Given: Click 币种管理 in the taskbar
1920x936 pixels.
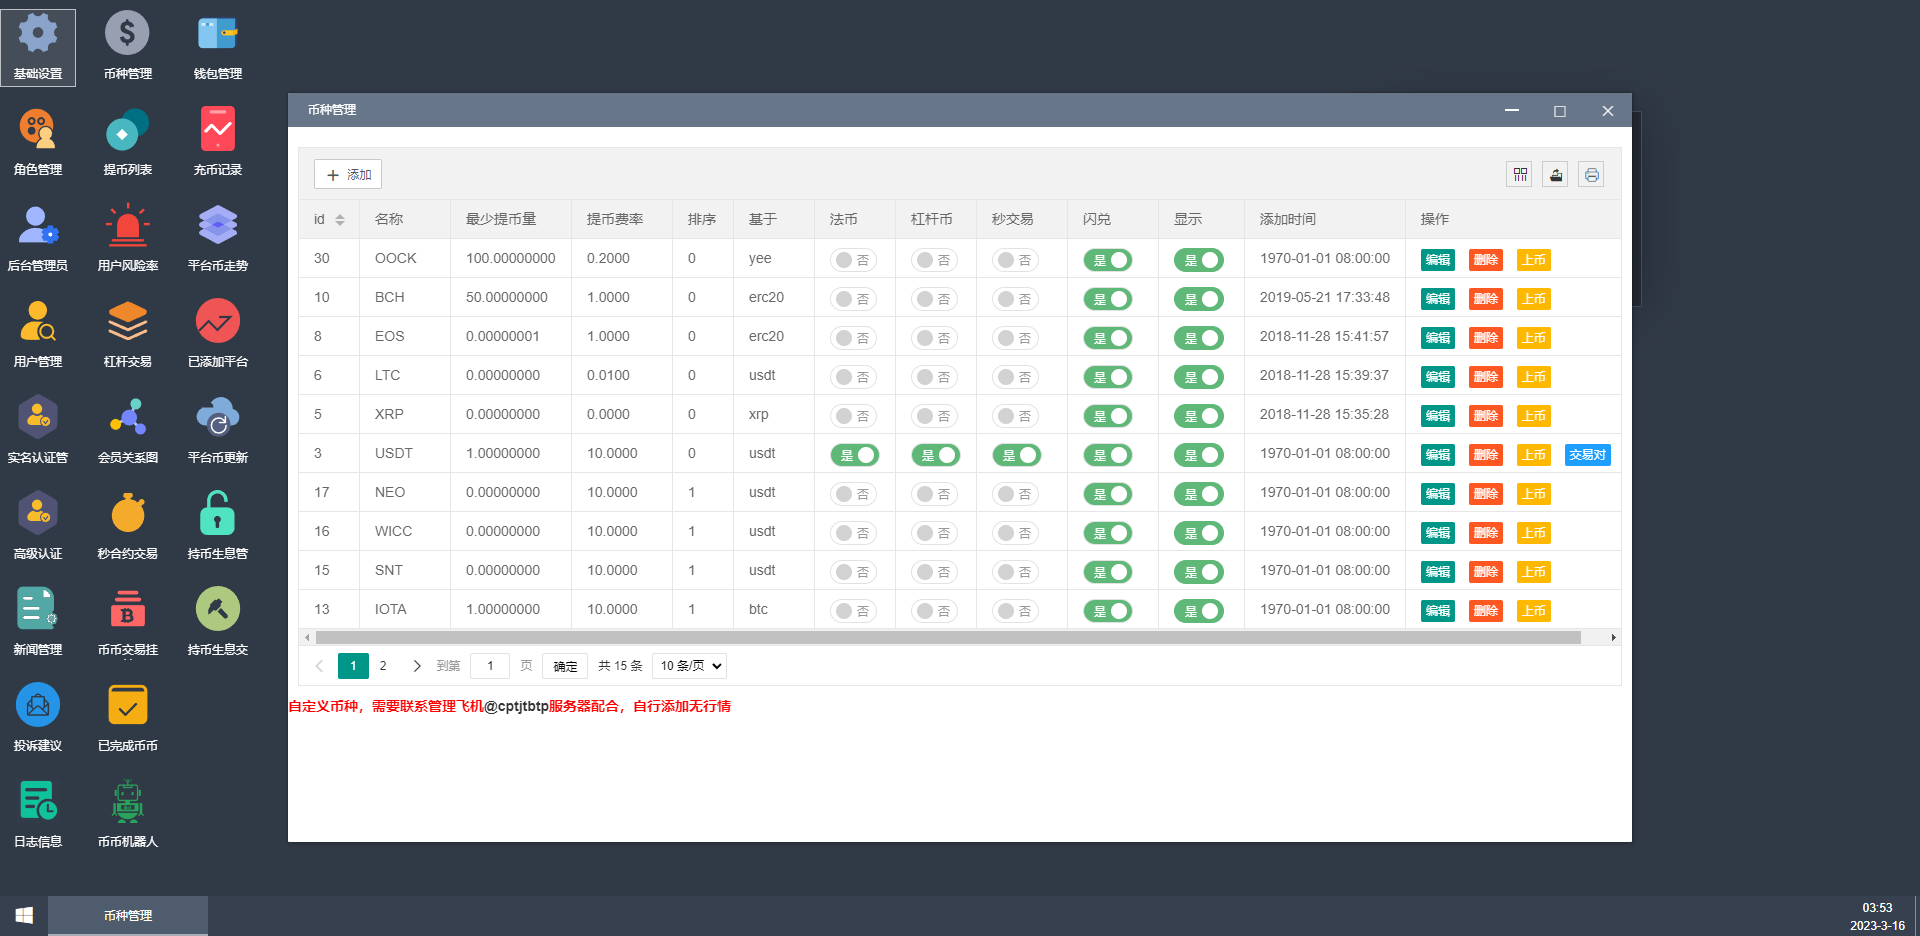Looking at the screenshot, I should pyautogui.click(x=128, y=916).
